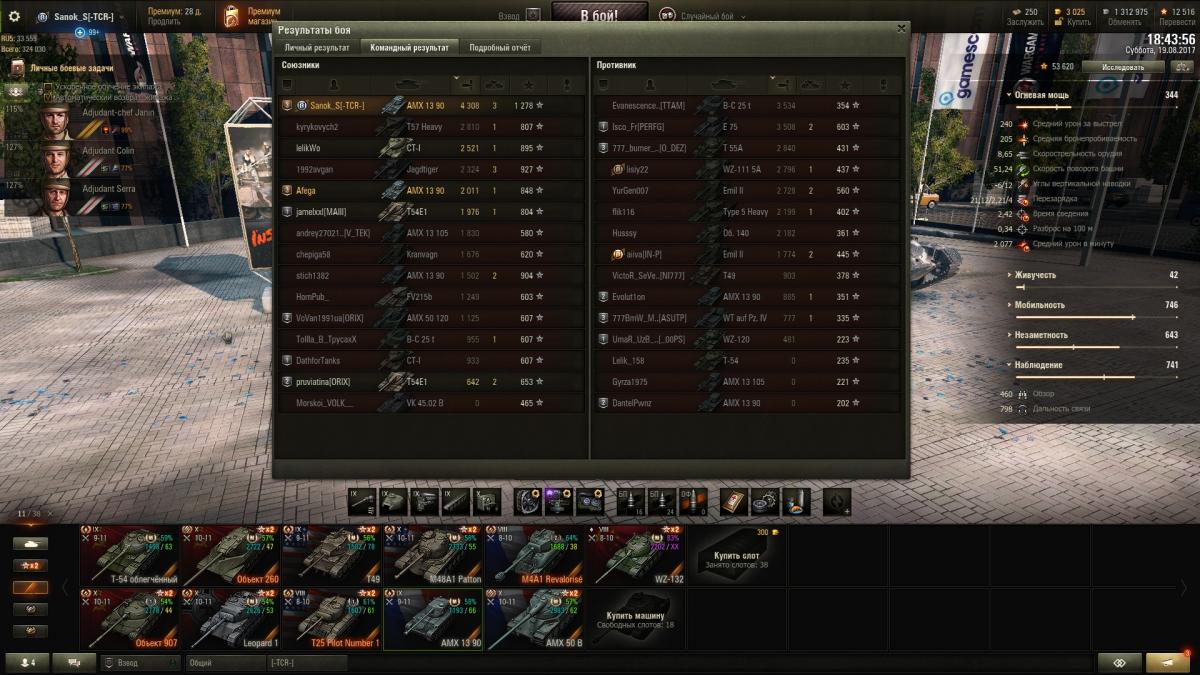The image size is (1200, 675).
Task: Open account dropdown next to Sanok_S[-TCR-]
Action: pos(122,17)
